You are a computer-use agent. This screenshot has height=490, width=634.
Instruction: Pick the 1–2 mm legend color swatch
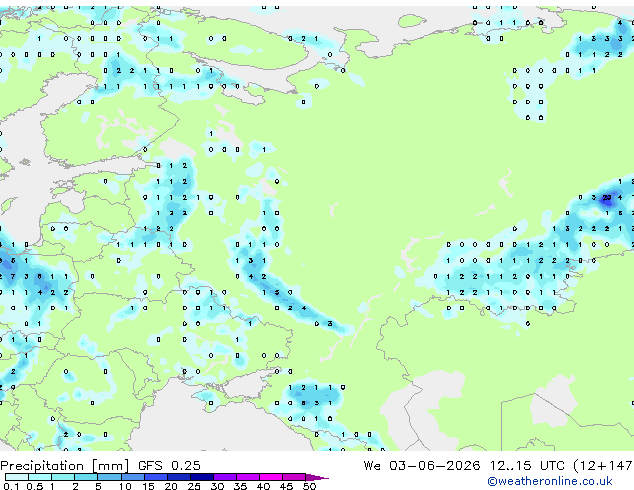(63, 477)
